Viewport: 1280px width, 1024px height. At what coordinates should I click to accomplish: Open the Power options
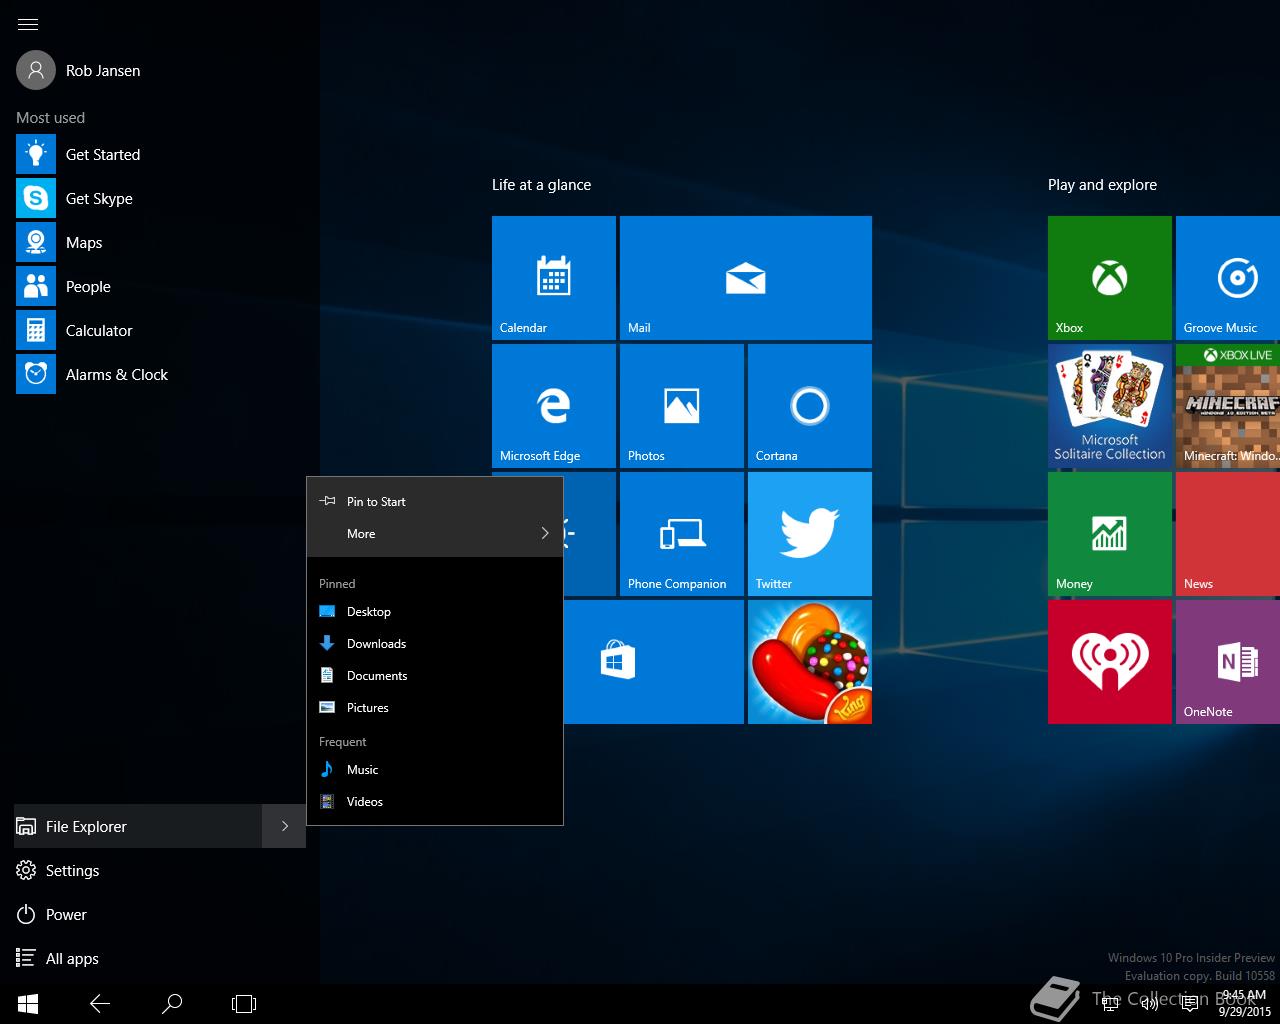click(x=160, y=914)
